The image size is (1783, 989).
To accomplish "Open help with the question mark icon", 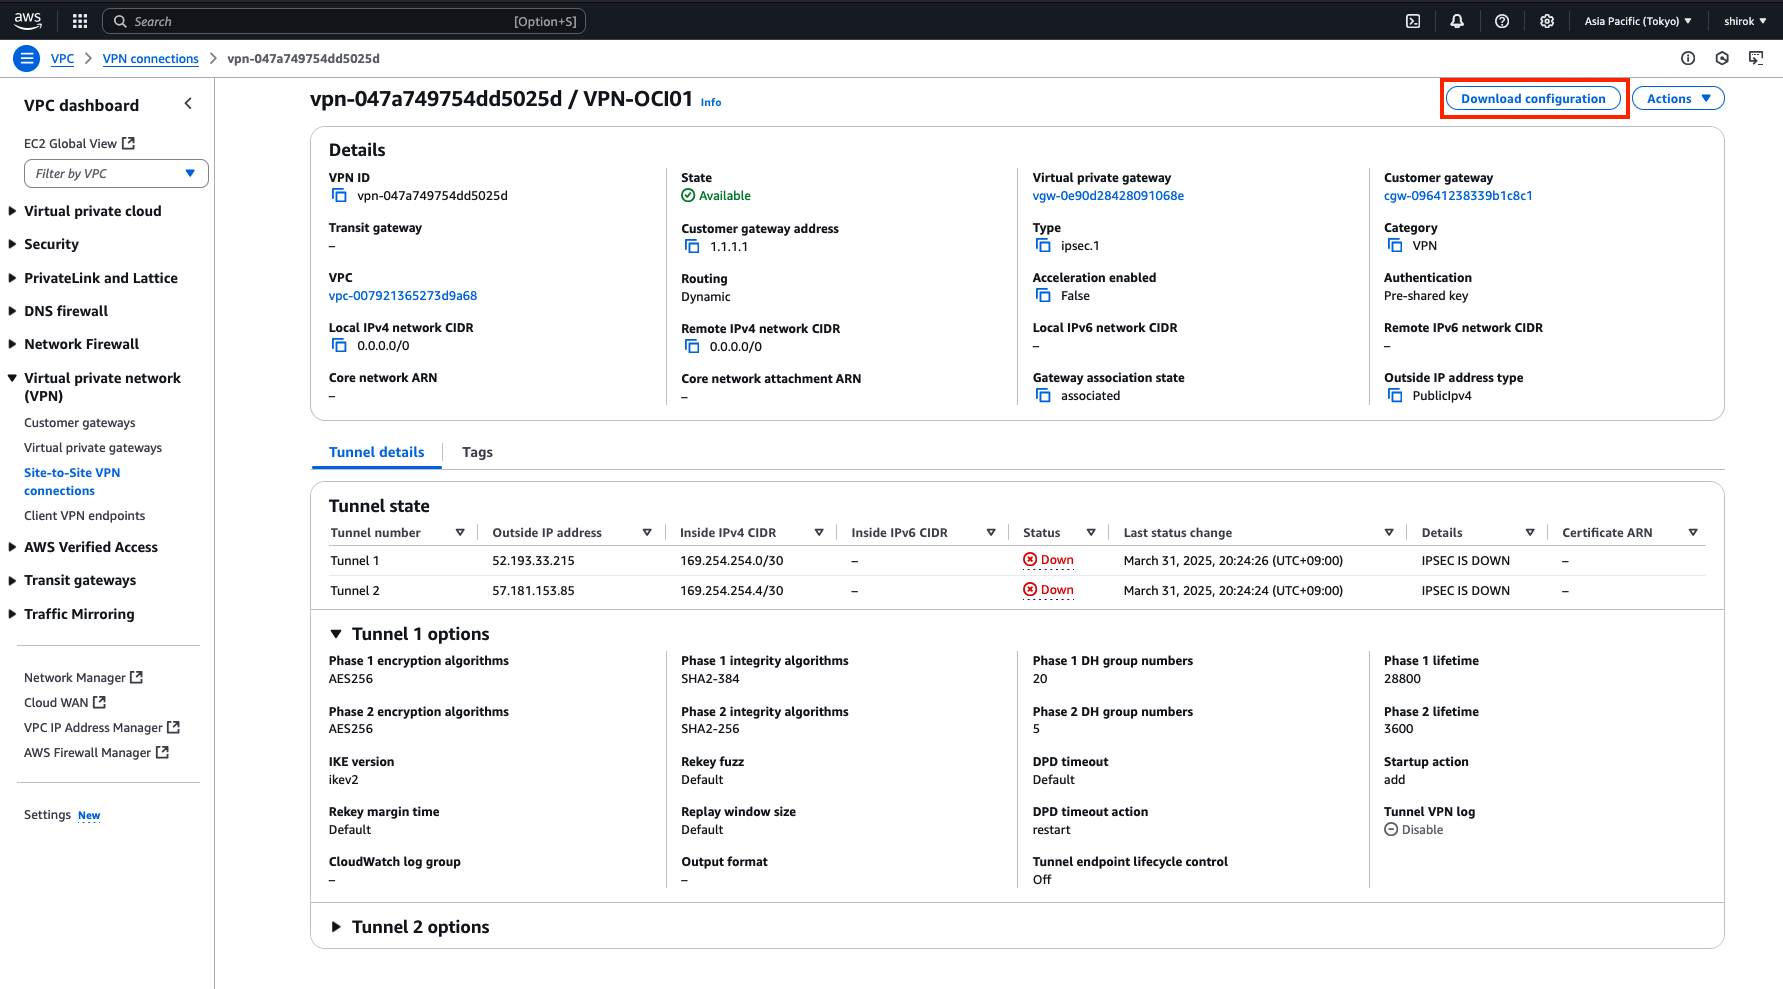I will pos(1501,20).
